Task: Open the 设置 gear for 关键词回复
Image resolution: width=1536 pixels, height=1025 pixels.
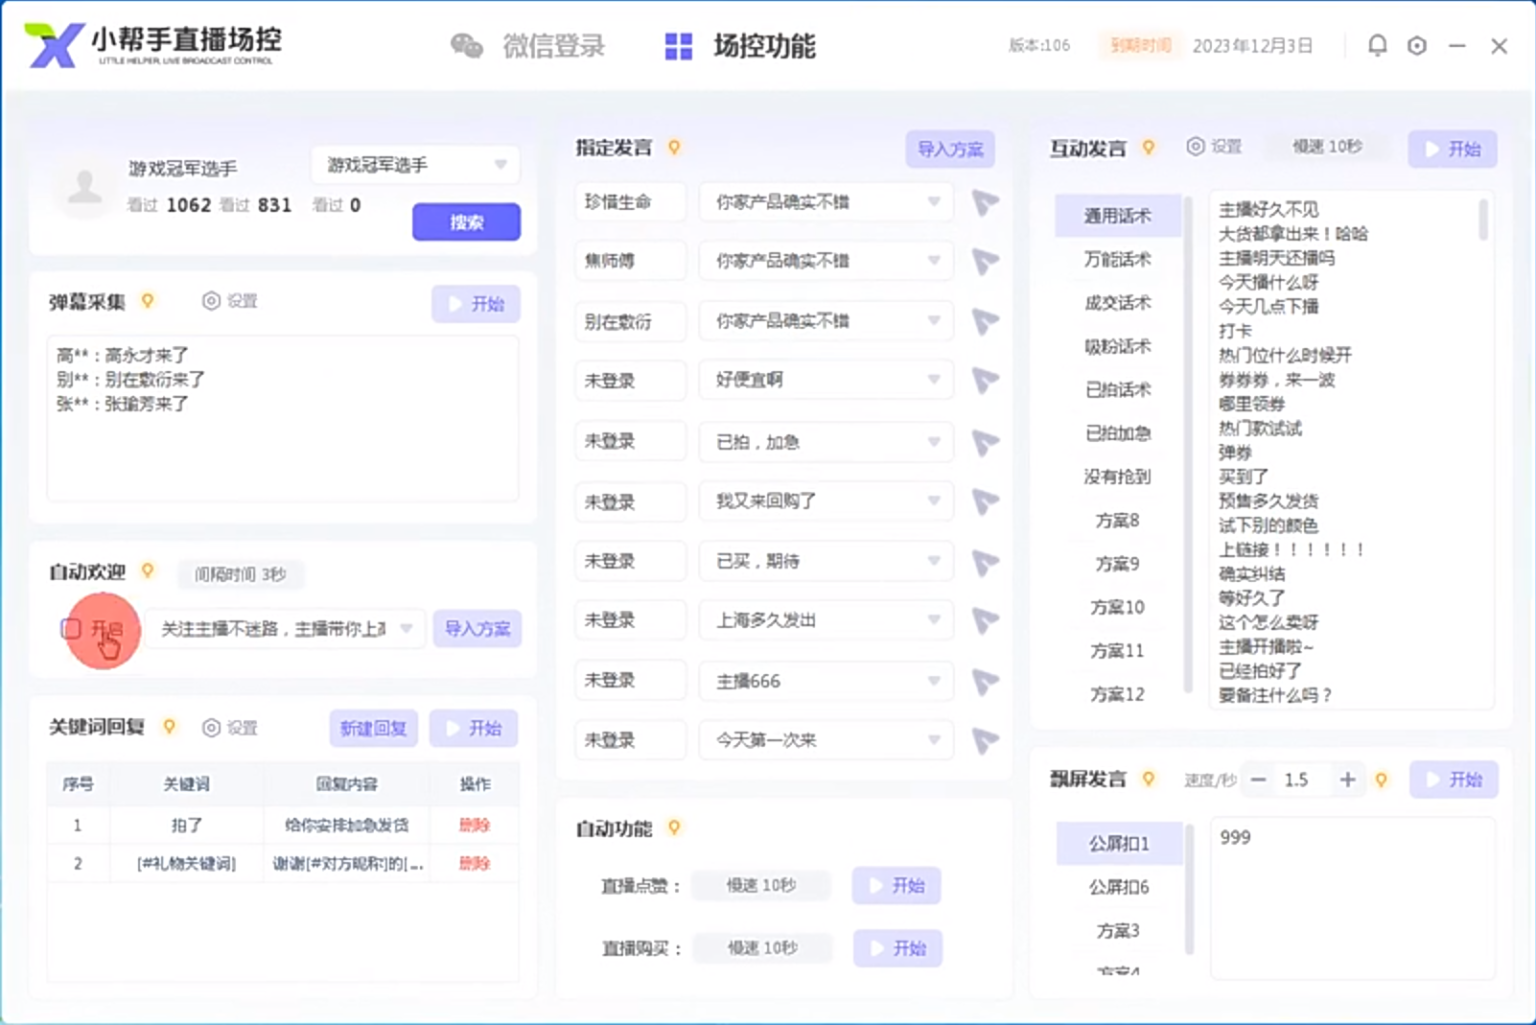Action: 230,728
